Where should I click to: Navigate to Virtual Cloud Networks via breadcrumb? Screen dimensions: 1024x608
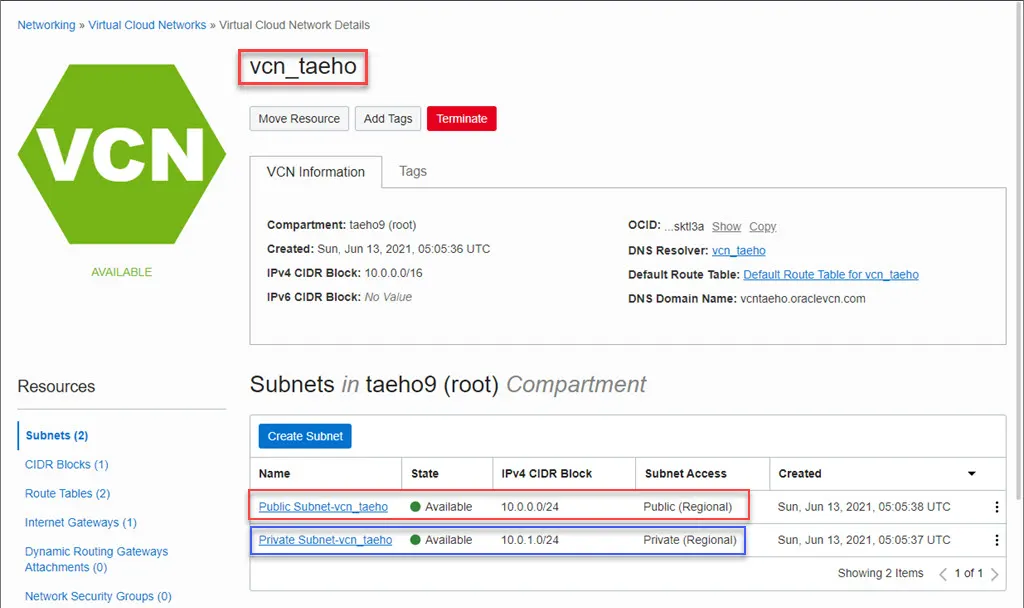[x=147, y=25]
